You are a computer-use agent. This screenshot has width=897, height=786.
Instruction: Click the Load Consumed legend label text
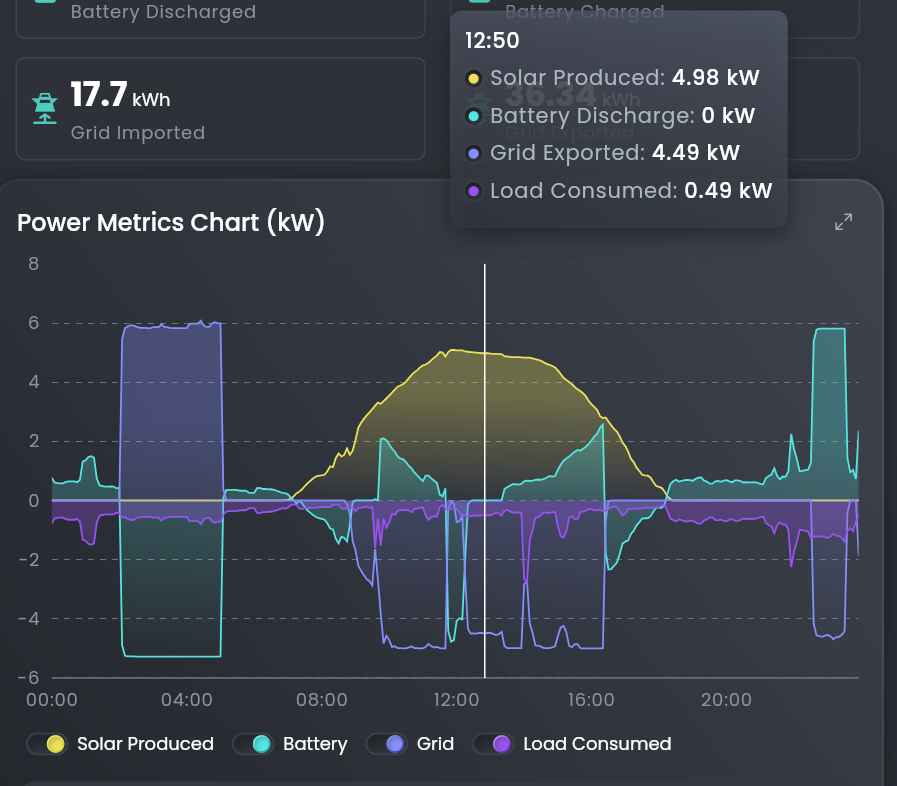coord(597,744)
